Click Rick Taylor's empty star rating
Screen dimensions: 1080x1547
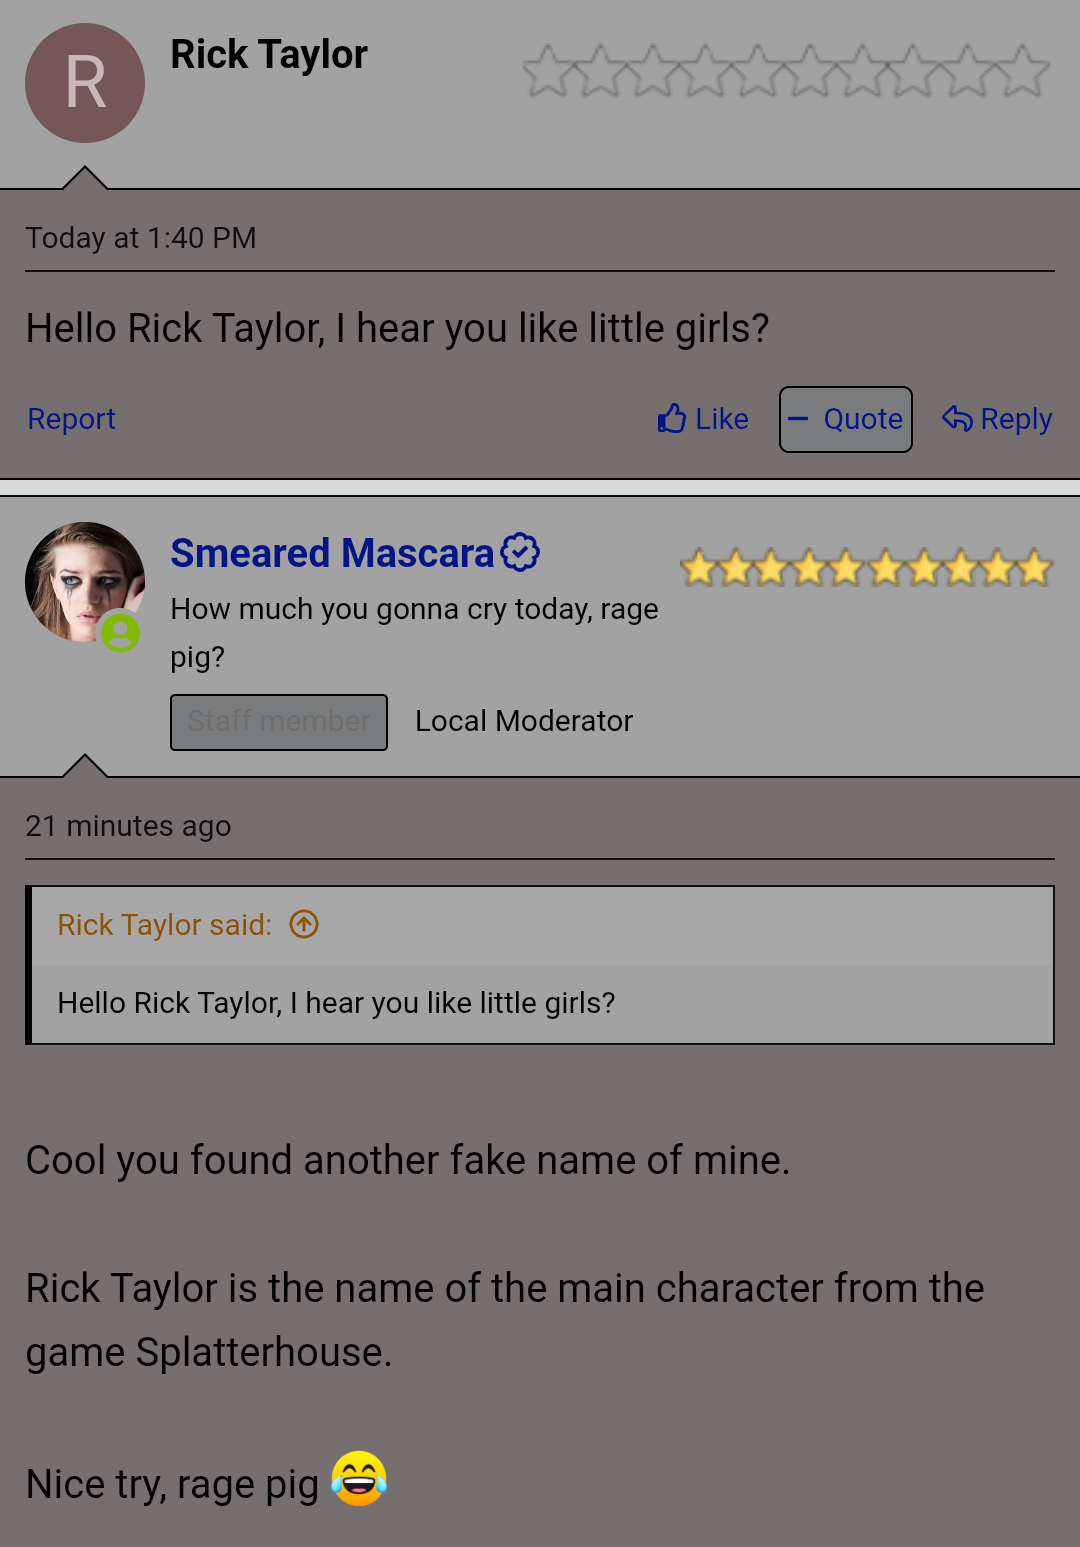click(786, 71)
